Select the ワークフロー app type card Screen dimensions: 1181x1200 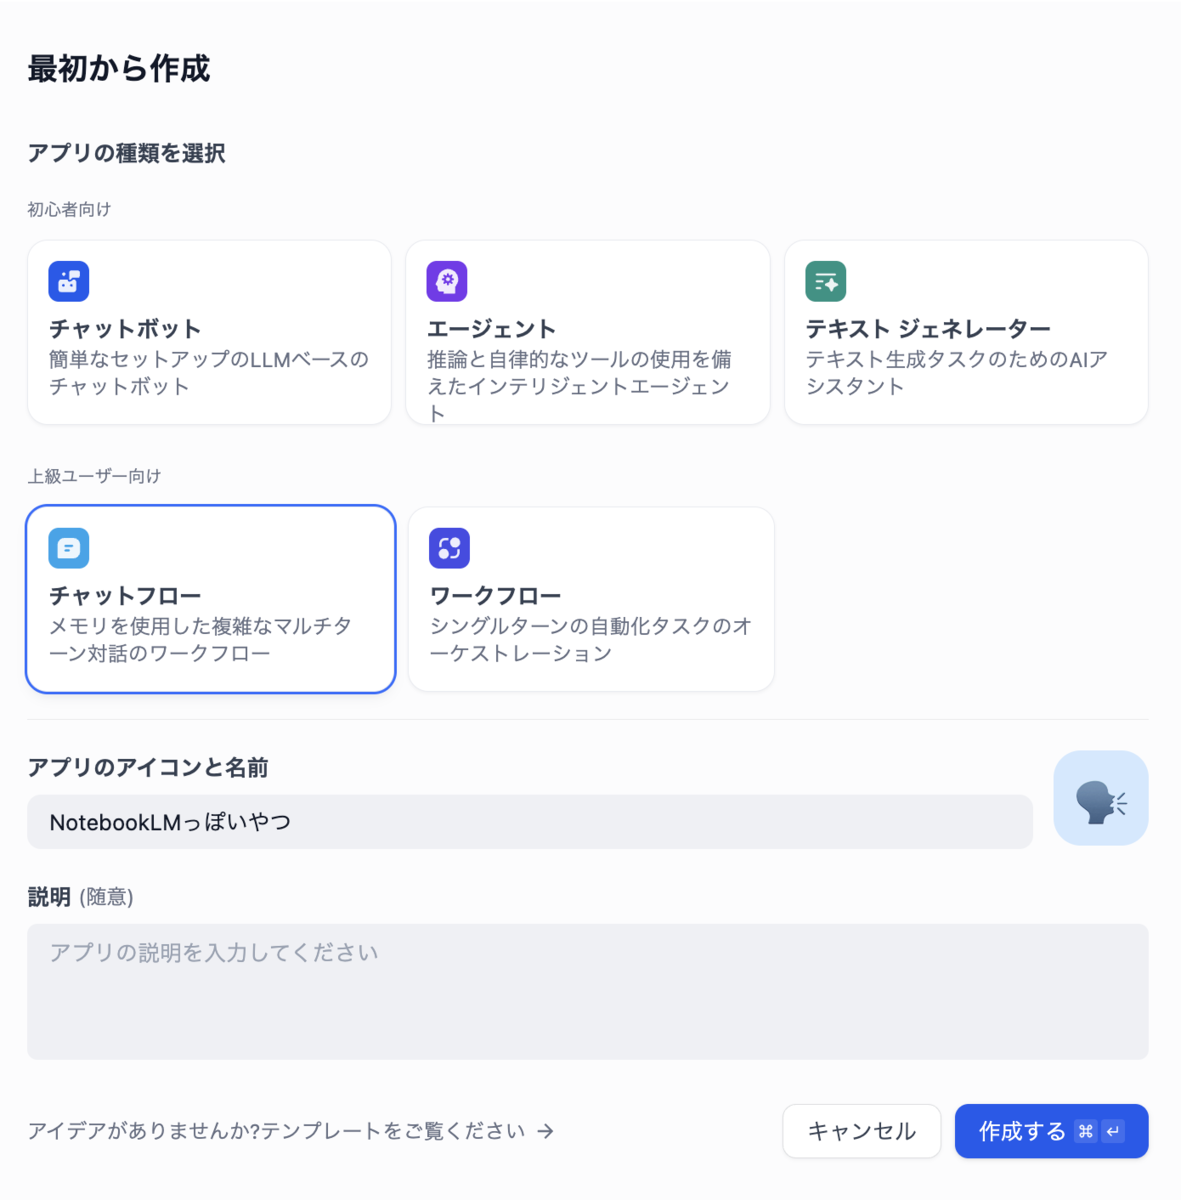tap(590, 600)
